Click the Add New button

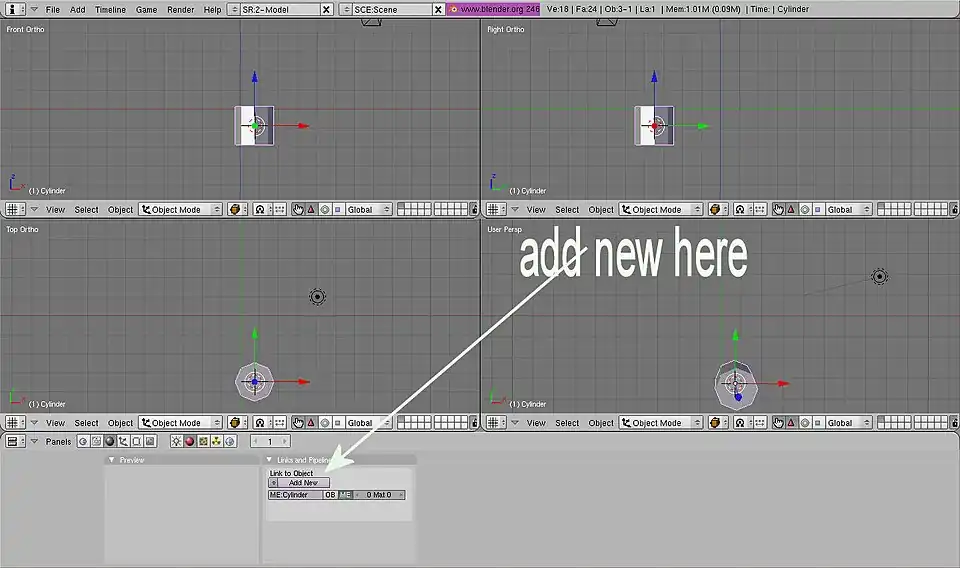click(303, 483)
